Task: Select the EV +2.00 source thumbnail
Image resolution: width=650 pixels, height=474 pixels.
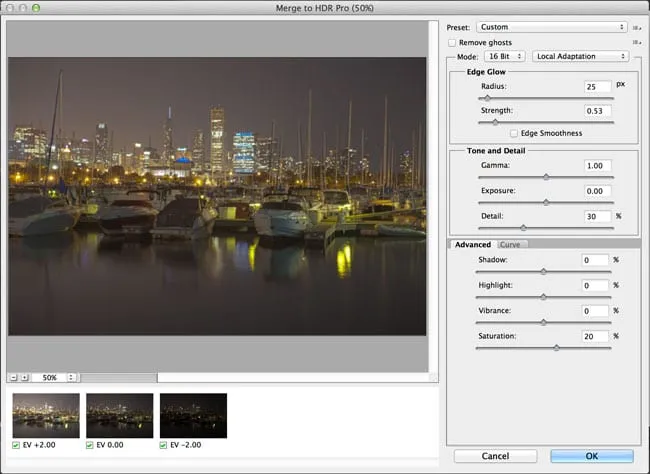Action: tap(46, 415)
